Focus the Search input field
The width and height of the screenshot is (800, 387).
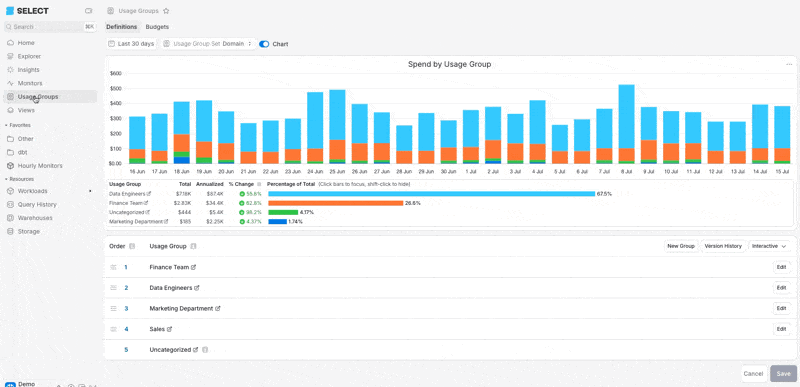click(50, 27)
